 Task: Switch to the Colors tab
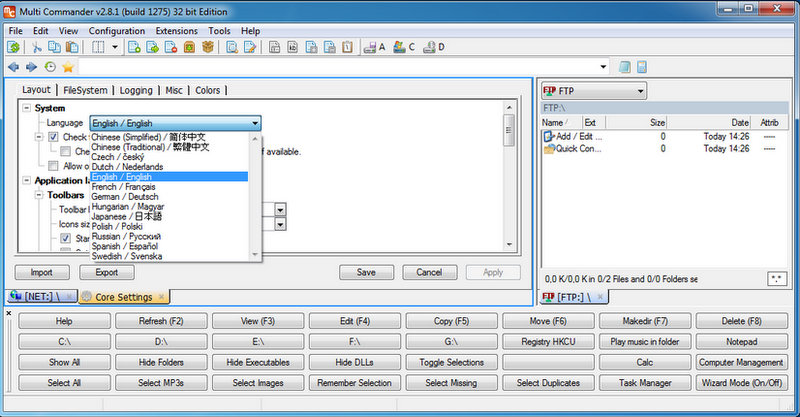[208, 90]
